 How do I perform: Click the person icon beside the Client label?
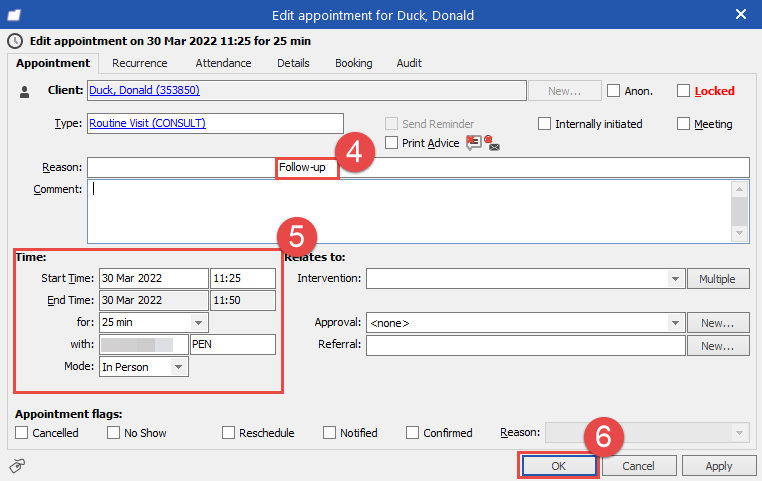pos(26,91)
